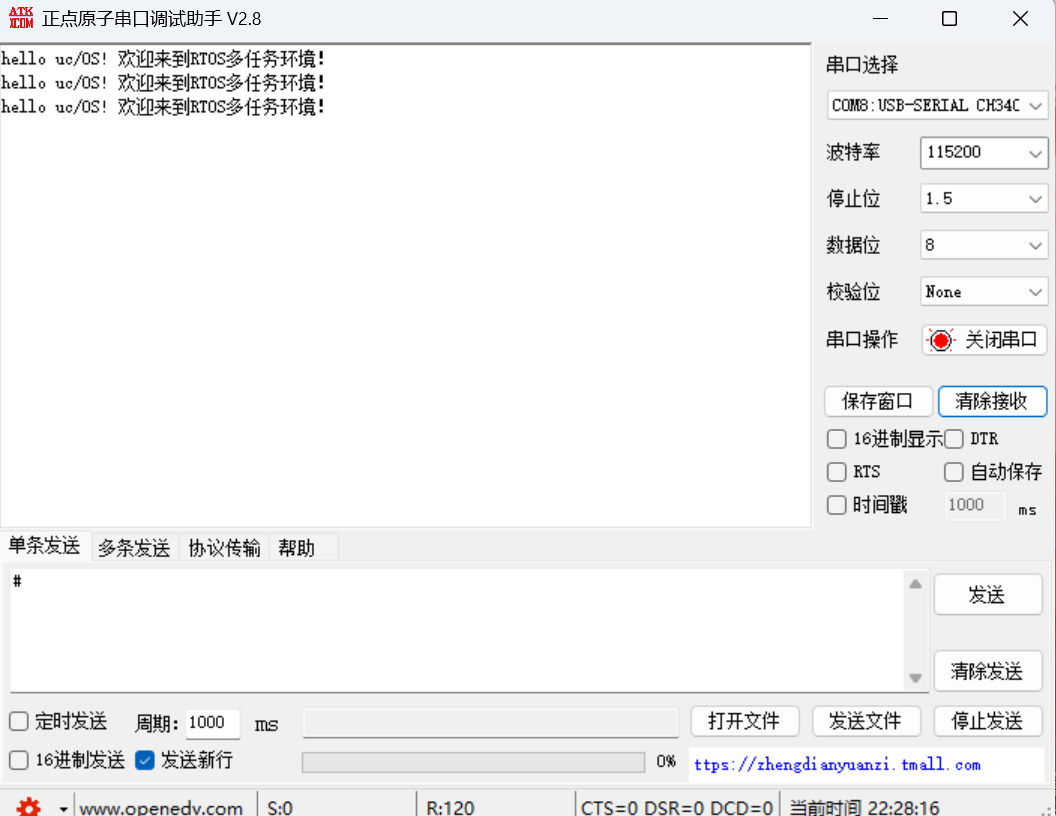Minimize the XCOM window
This screenshot has width=1056, height=816.
880,19
